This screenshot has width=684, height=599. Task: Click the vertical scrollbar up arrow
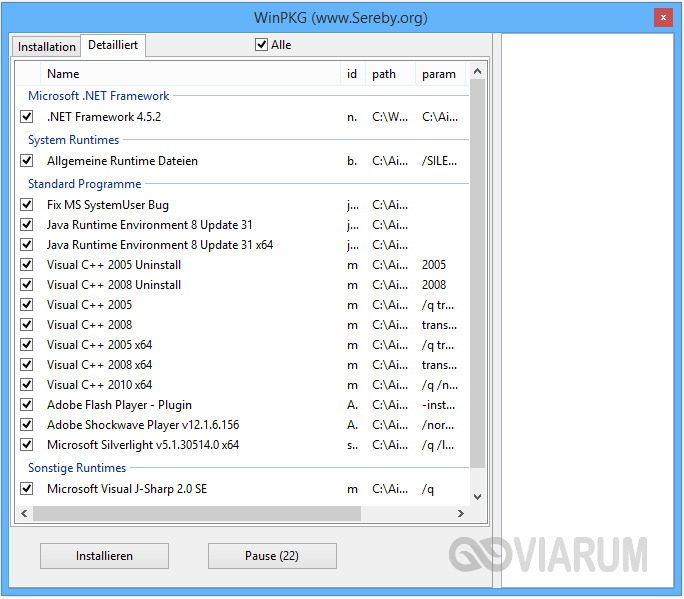click(x=478, y=71)
